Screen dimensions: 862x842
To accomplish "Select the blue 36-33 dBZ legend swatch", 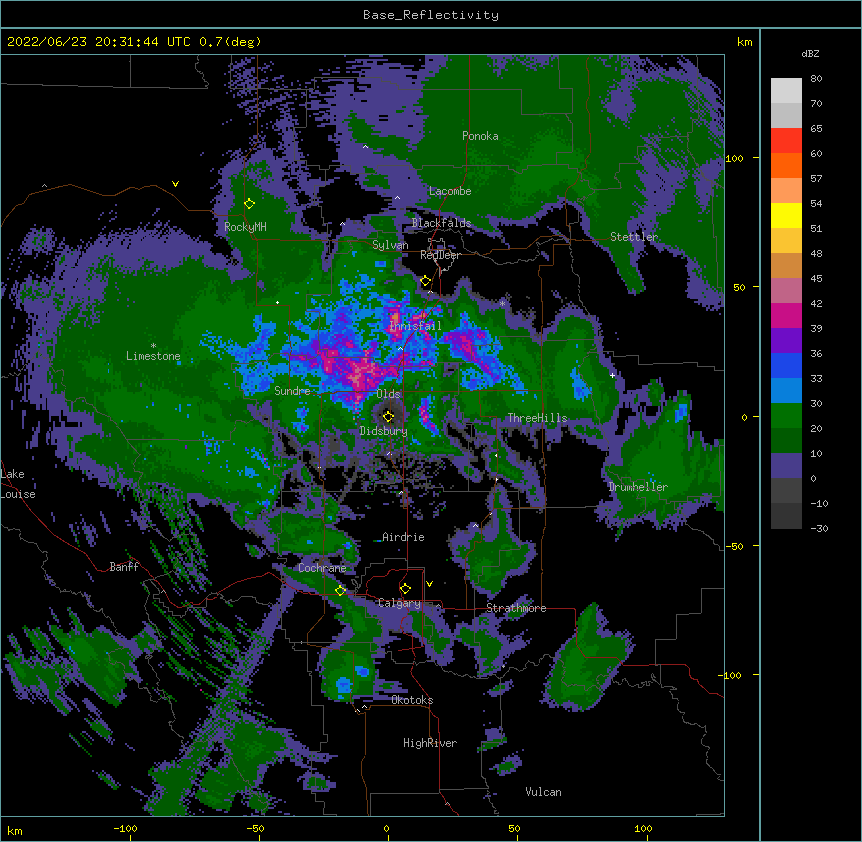I will [x=786, y=365].
